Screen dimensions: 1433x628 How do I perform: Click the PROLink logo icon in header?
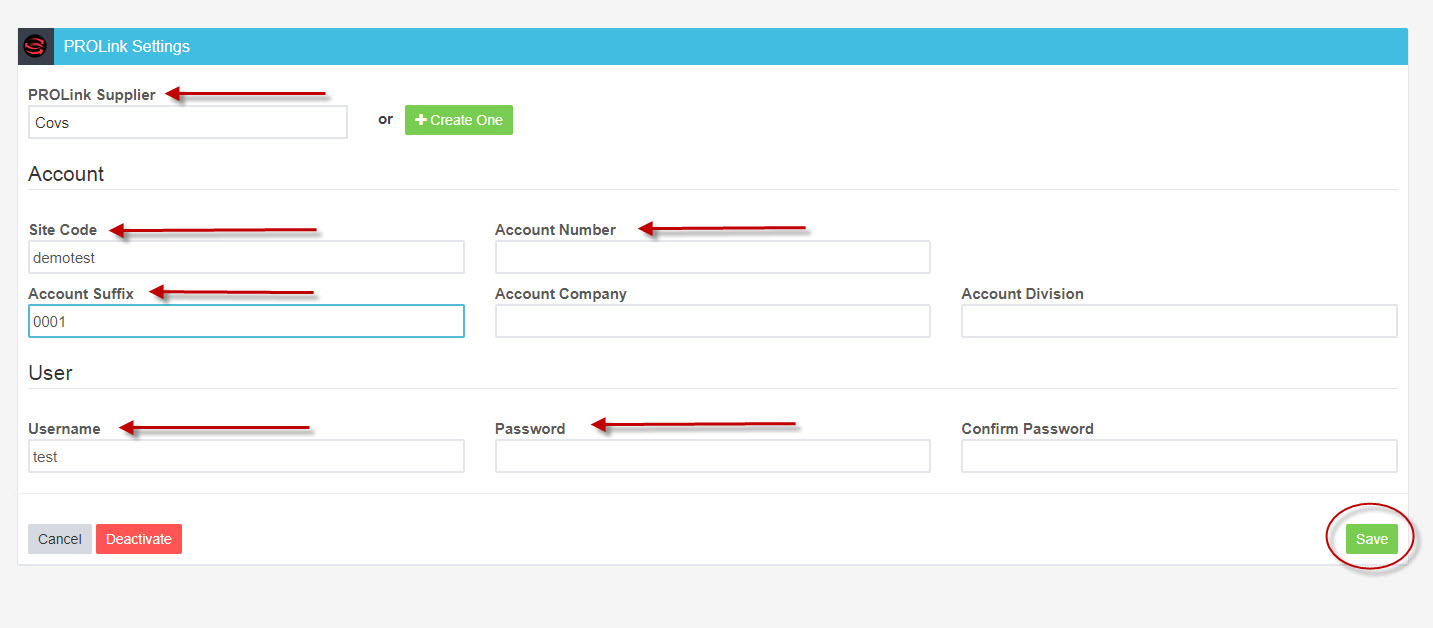click(x=36, y=46)
